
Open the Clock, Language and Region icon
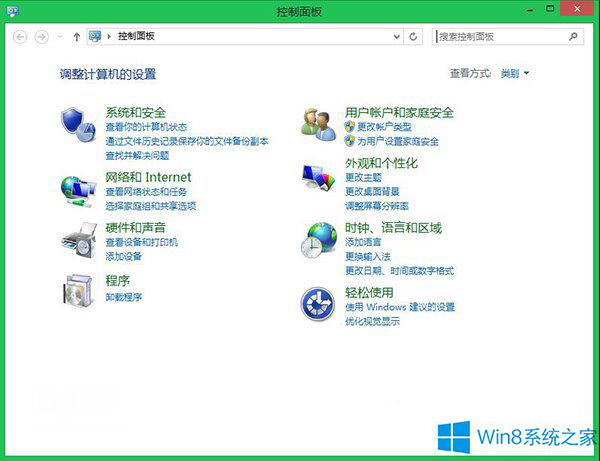click(319, 240)
